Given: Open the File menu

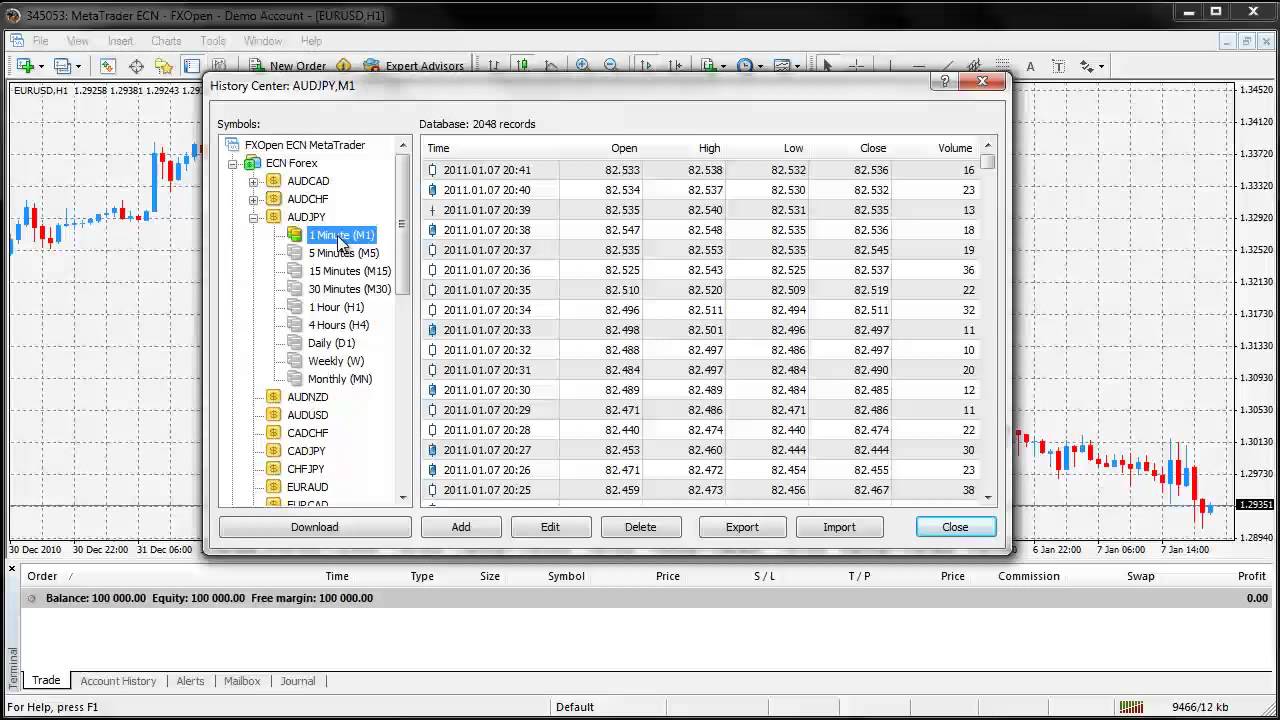Looking at the screenshot, I should pos(40,41).
